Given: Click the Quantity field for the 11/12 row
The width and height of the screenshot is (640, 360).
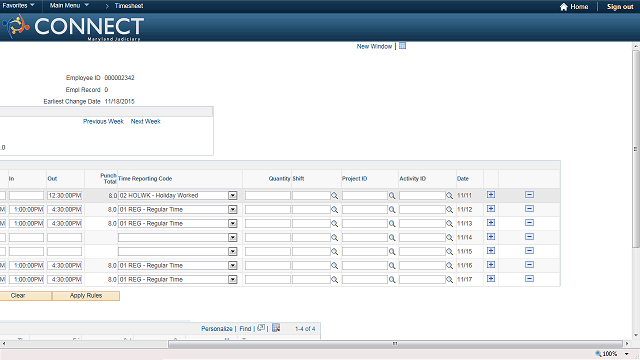Looking at the screenshot, I should tap(268, 210).
